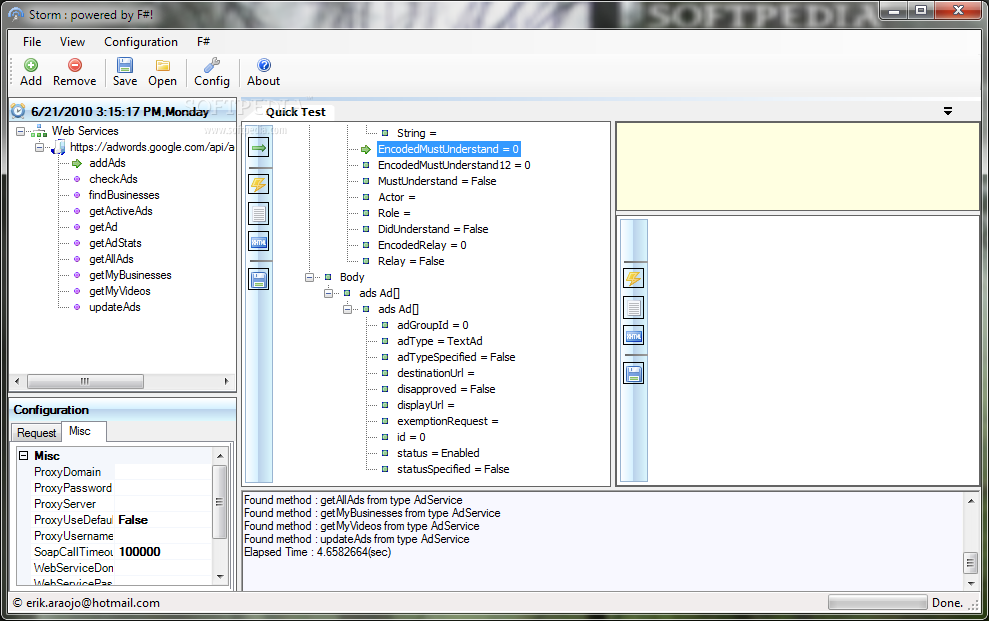Screen dimensions: 989x621
Task: Select the 'EncodedRelay = 0' row
Action: 422,245
